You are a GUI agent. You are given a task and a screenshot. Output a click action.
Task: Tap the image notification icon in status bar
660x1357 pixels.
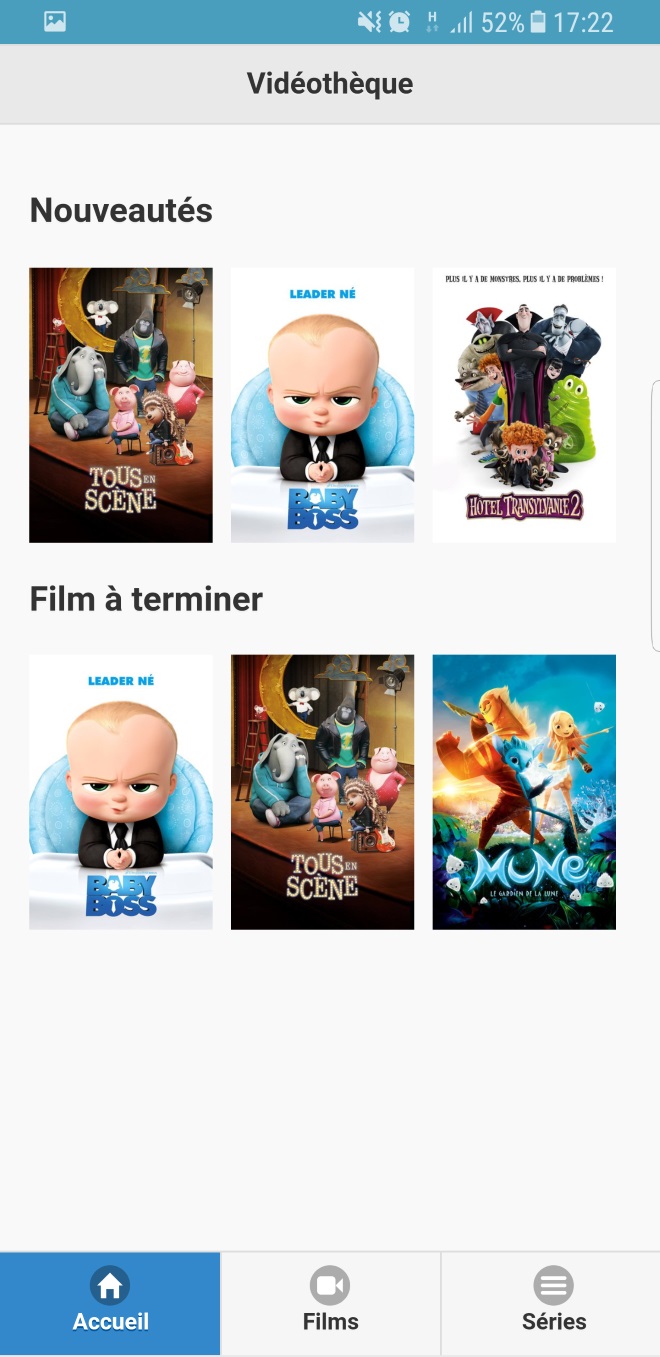point(55,21)
